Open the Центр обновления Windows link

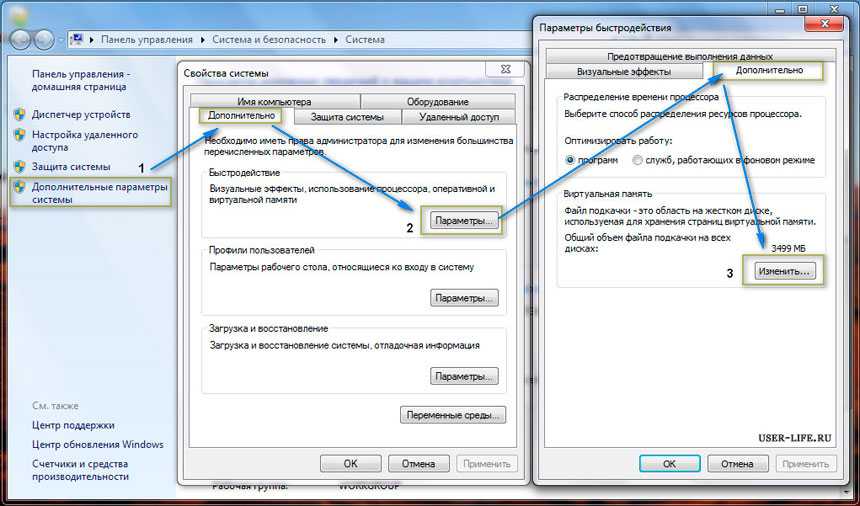97,444
